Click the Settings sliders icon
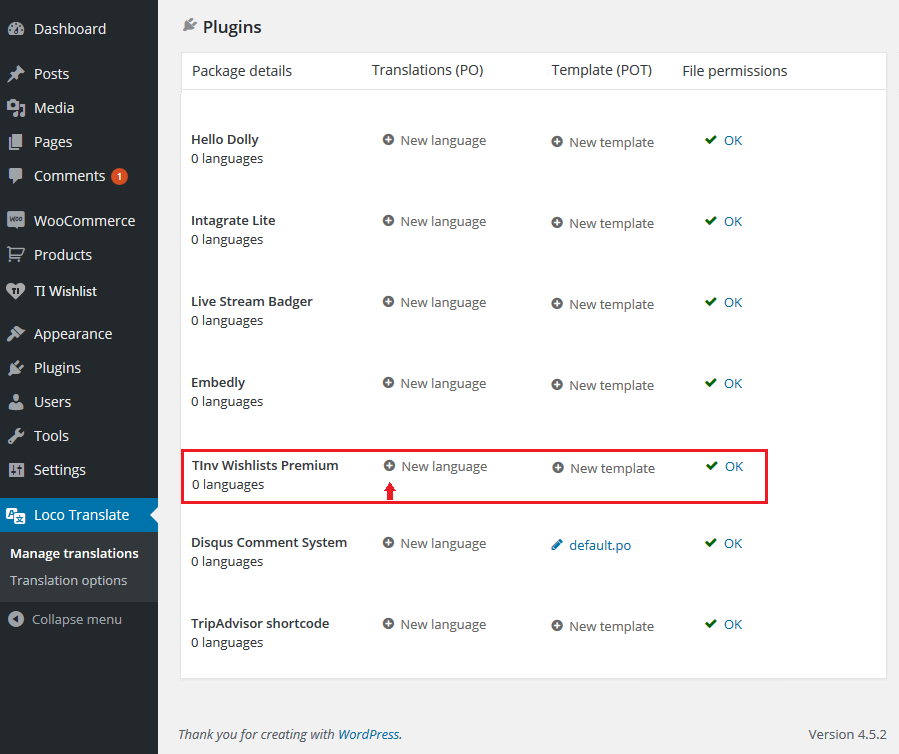 (16, 470)
